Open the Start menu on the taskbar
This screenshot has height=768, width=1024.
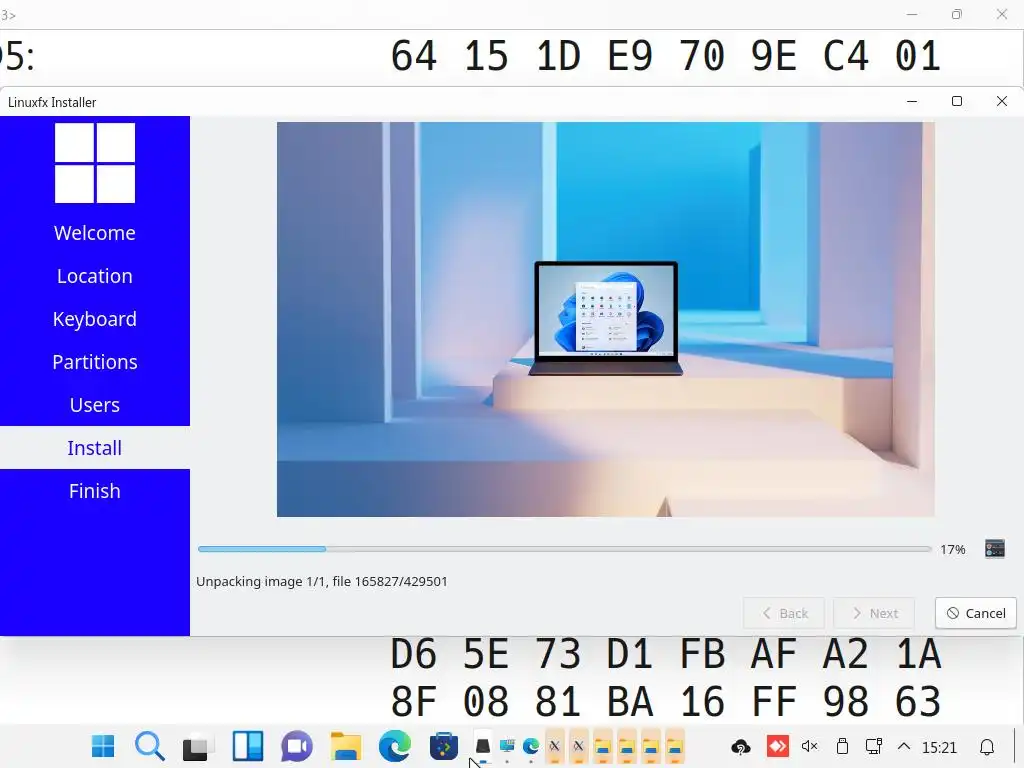click(103, 746)
